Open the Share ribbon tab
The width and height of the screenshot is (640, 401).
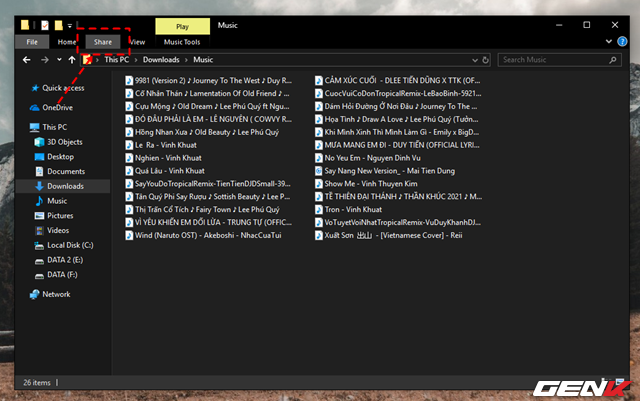pos(102,42)
